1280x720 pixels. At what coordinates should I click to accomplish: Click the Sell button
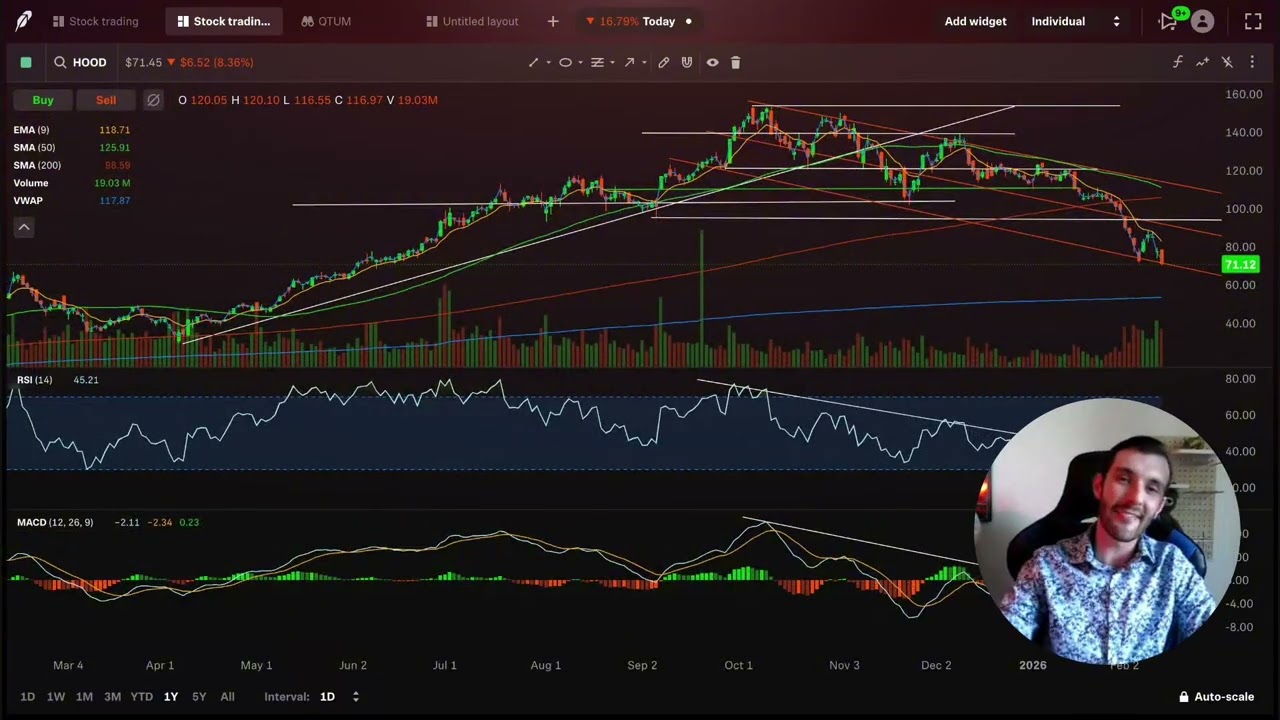click(x=106, y=100)
